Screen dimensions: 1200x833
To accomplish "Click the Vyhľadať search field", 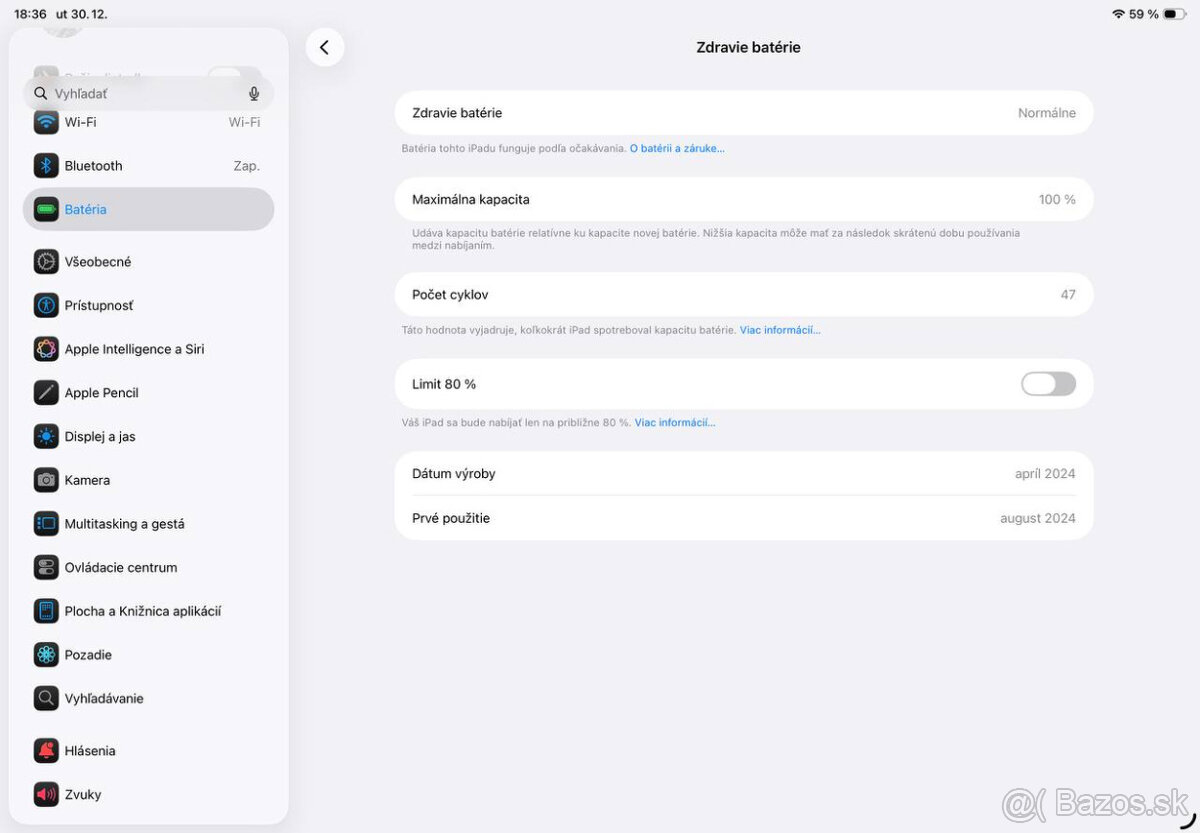I will [140, 93].
